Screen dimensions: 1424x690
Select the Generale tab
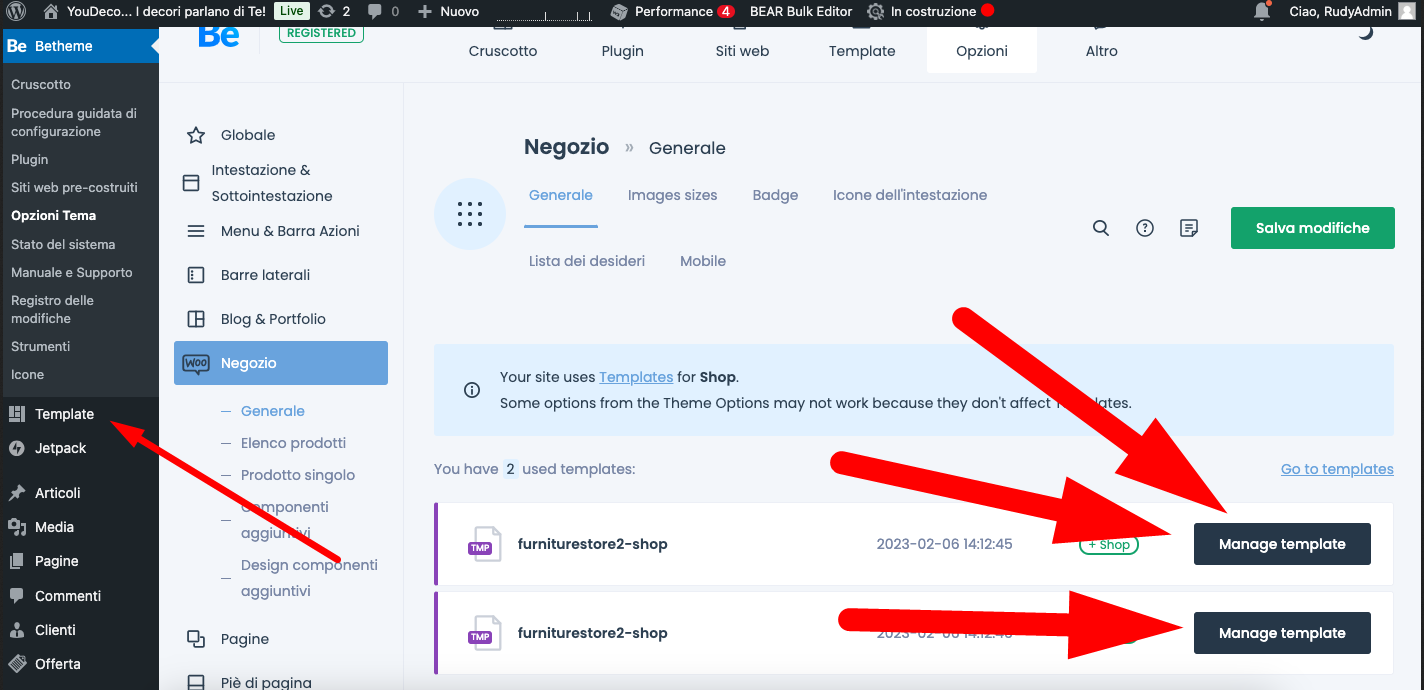point(561,195)
